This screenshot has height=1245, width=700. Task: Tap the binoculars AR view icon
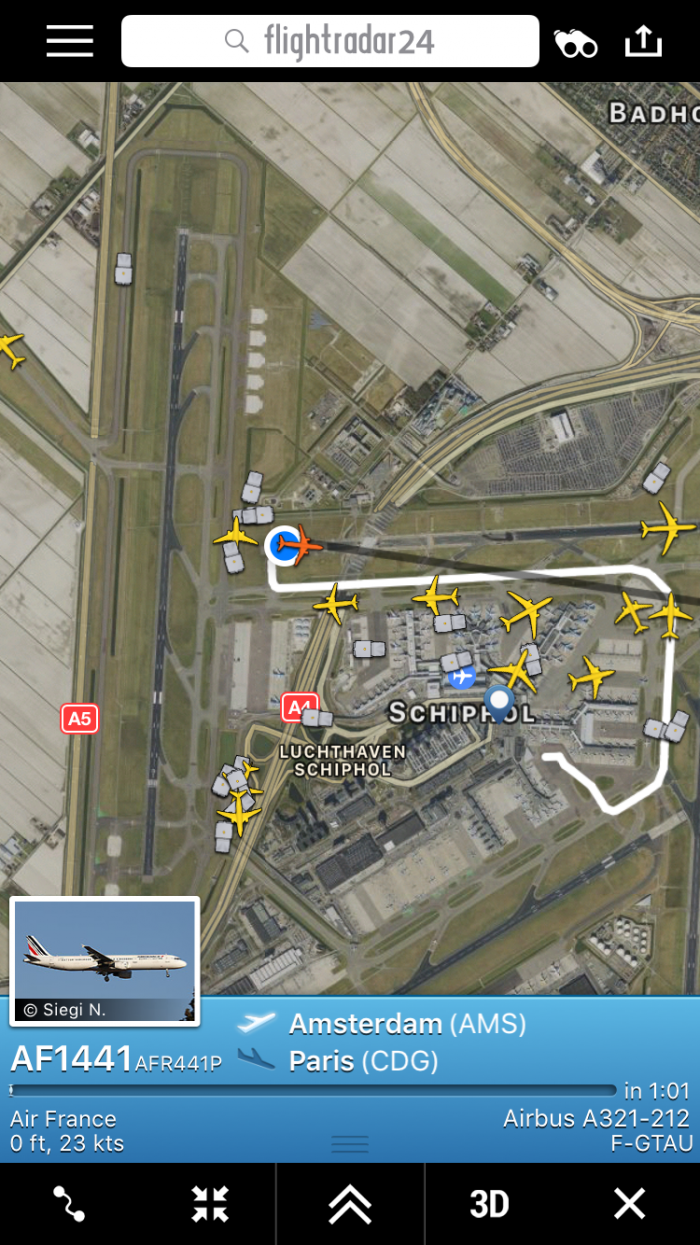(576, 43)
